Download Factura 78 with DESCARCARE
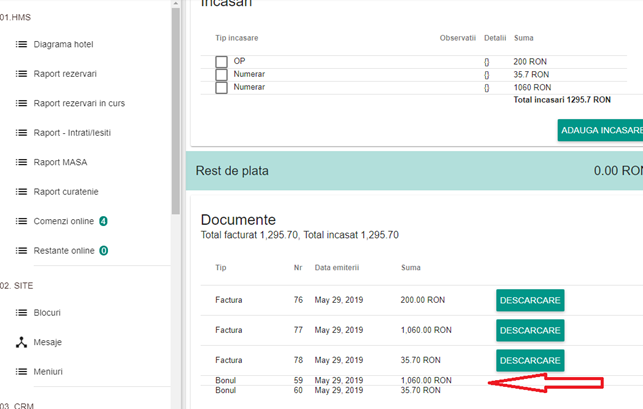Image resolution: width=643 pixels, height=409 pixels. 530,360
